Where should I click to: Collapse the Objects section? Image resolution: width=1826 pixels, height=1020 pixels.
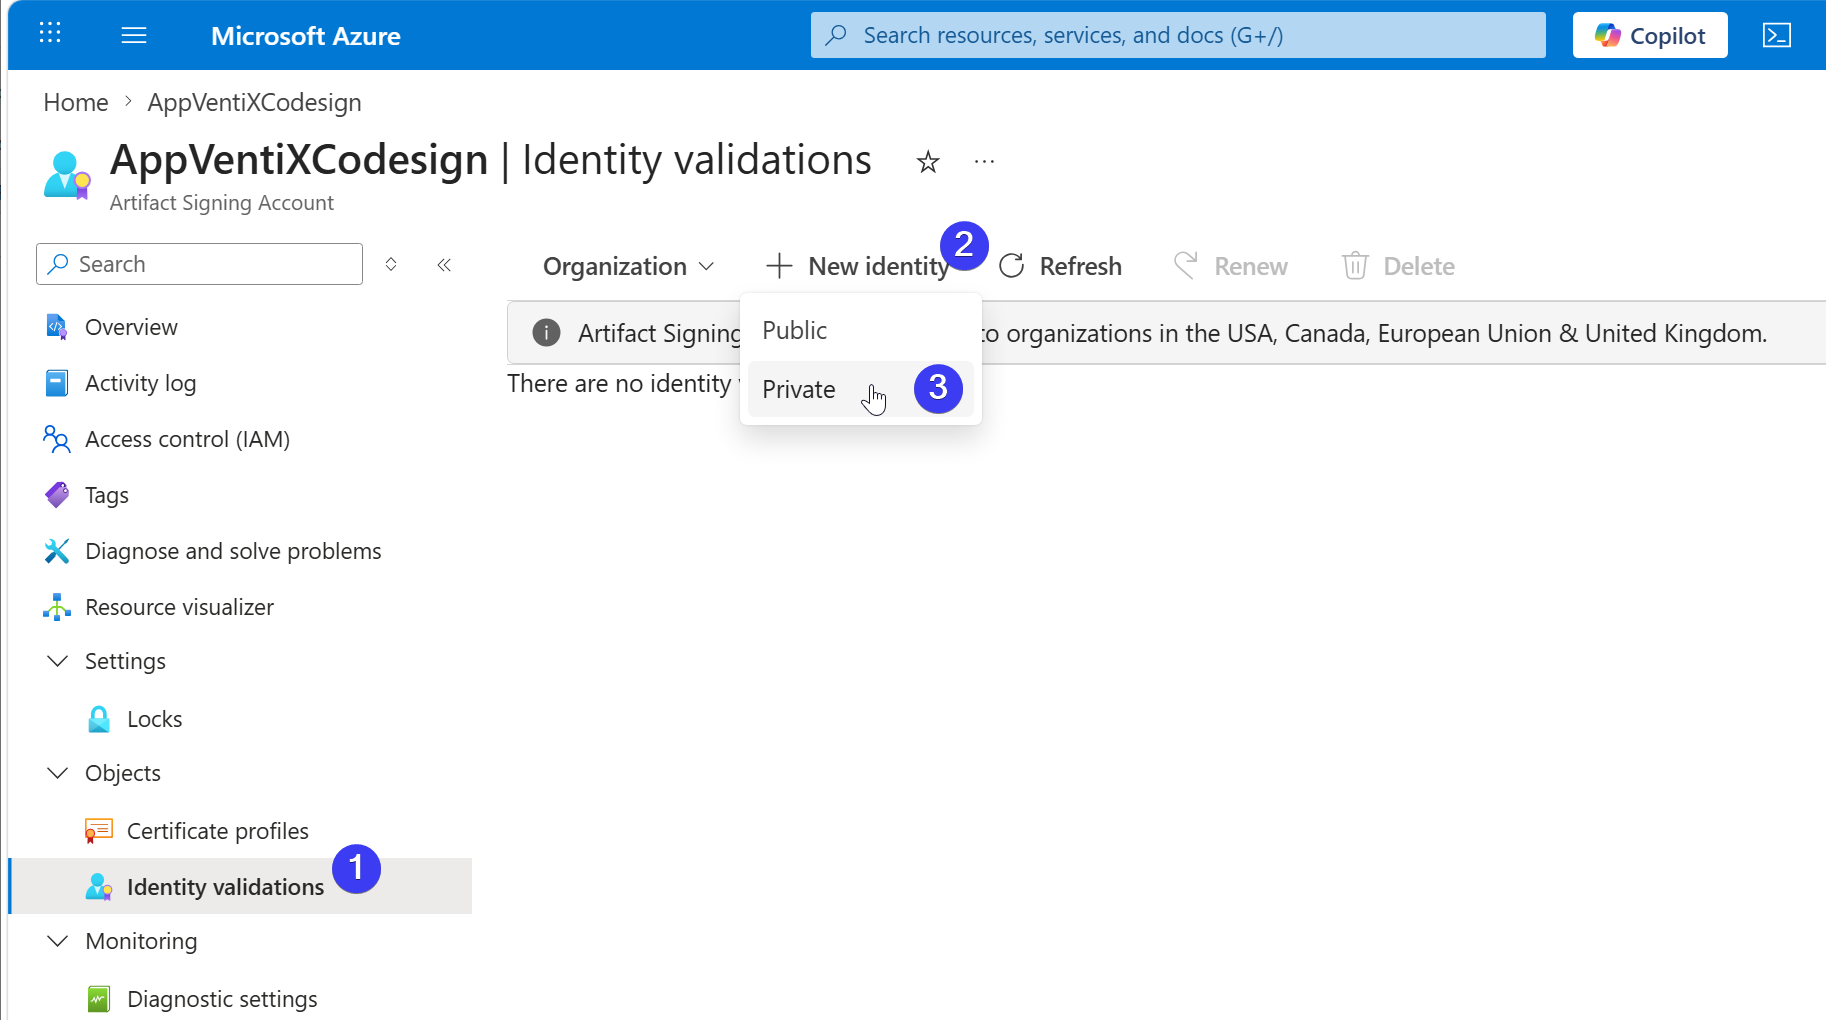pyautogui.click(x=58, y=773)
